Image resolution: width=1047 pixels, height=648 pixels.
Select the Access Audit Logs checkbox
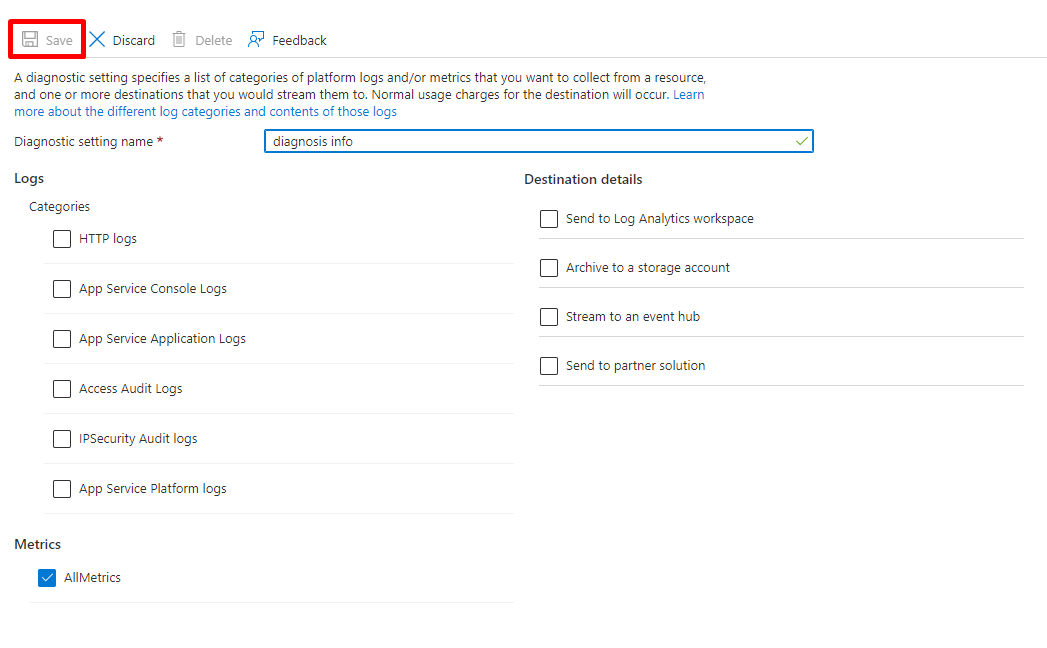pyautogui.click(x=62, y=389)
